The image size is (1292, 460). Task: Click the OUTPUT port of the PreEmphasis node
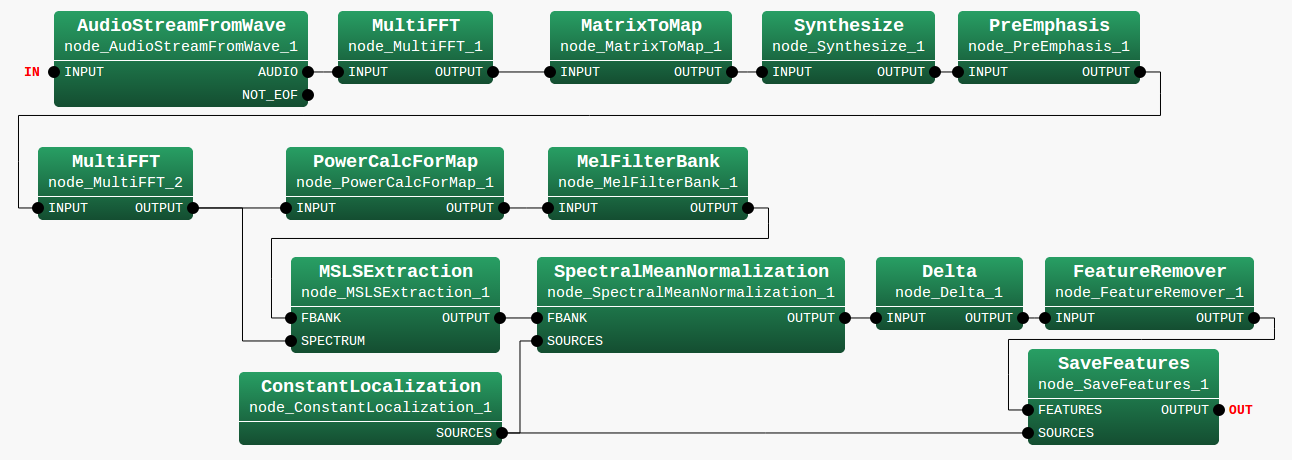coord(1140,72)
